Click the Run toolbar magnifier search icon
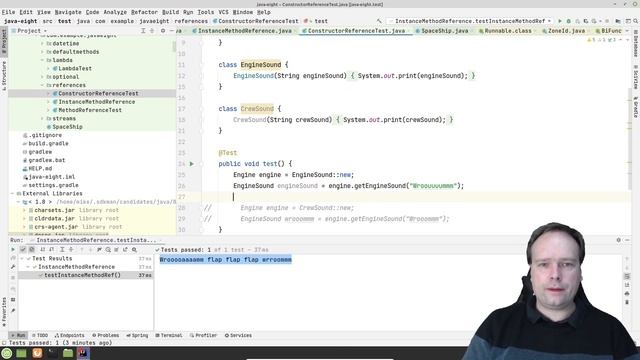 [134, 249]
